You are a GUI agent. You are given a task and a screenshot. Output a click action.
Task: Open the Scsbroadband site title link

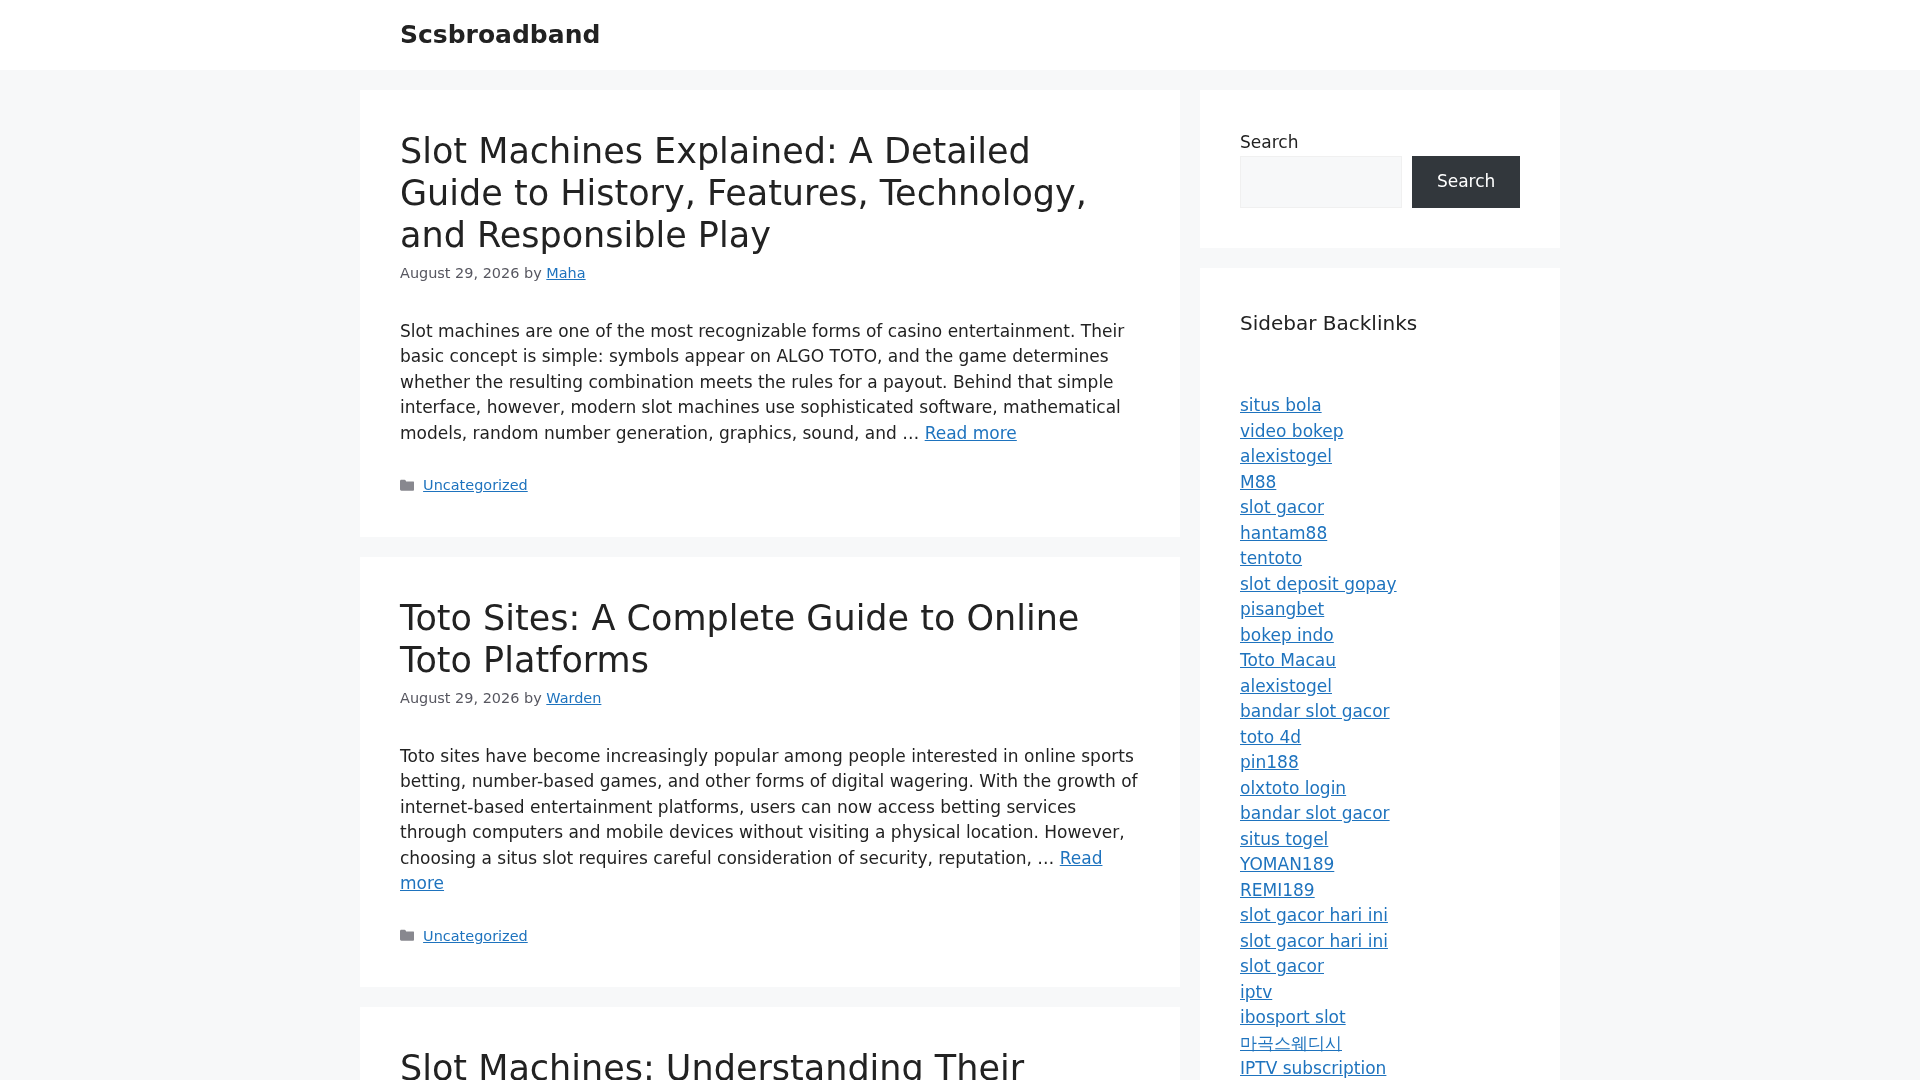coord(500,35)
